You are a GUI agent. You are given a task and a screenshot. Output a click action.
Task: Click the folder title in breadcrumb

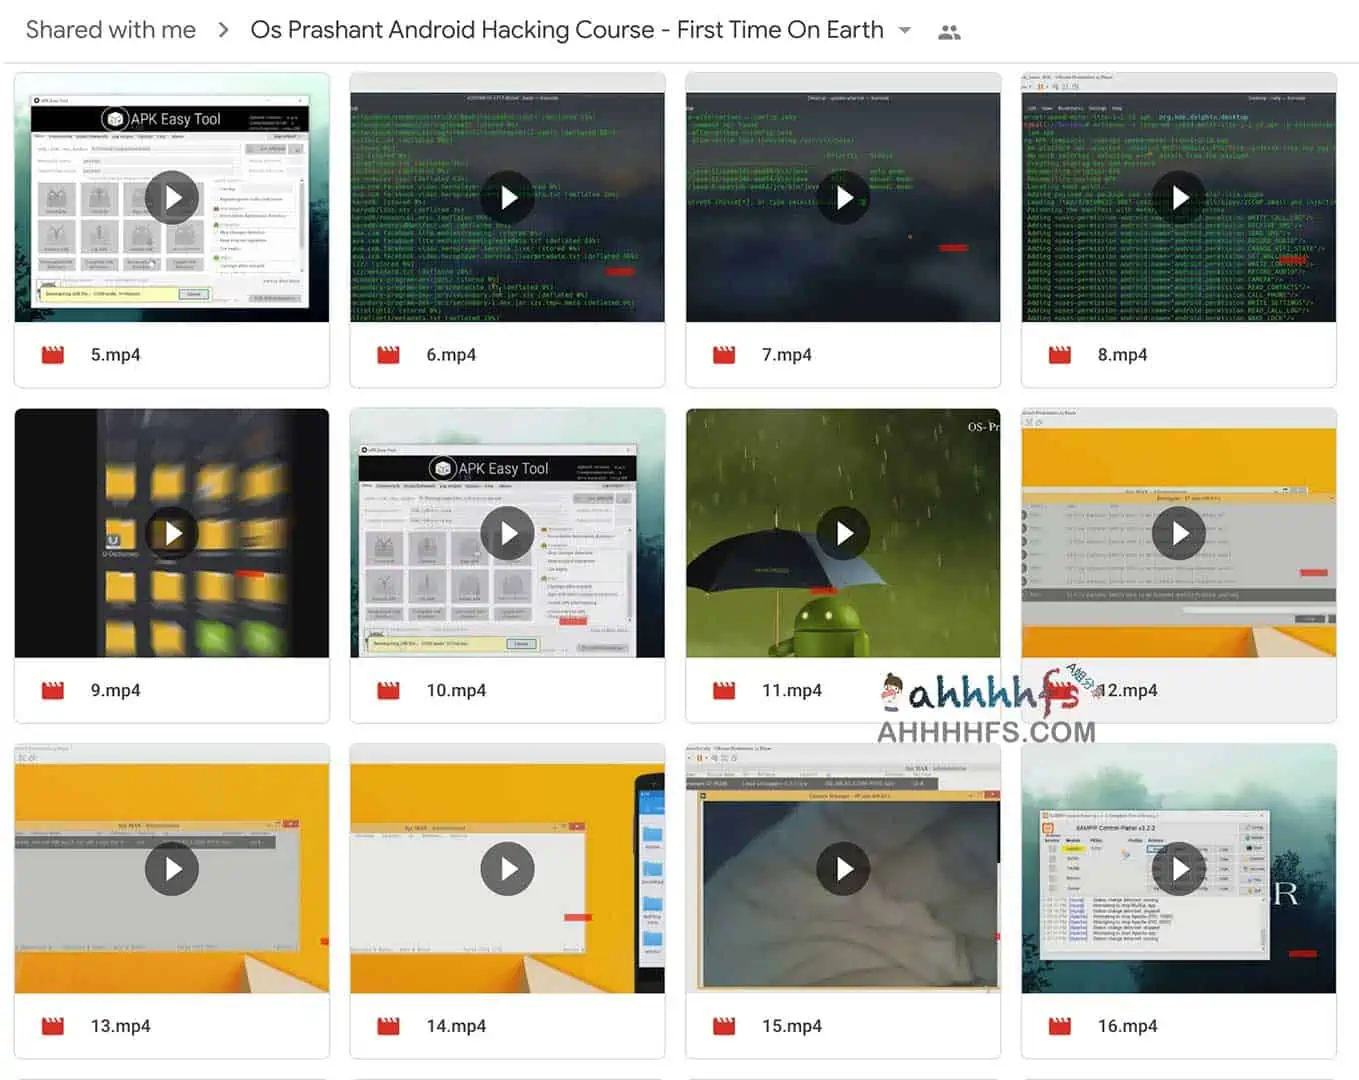pyautogui.click(x=566, y=30)
